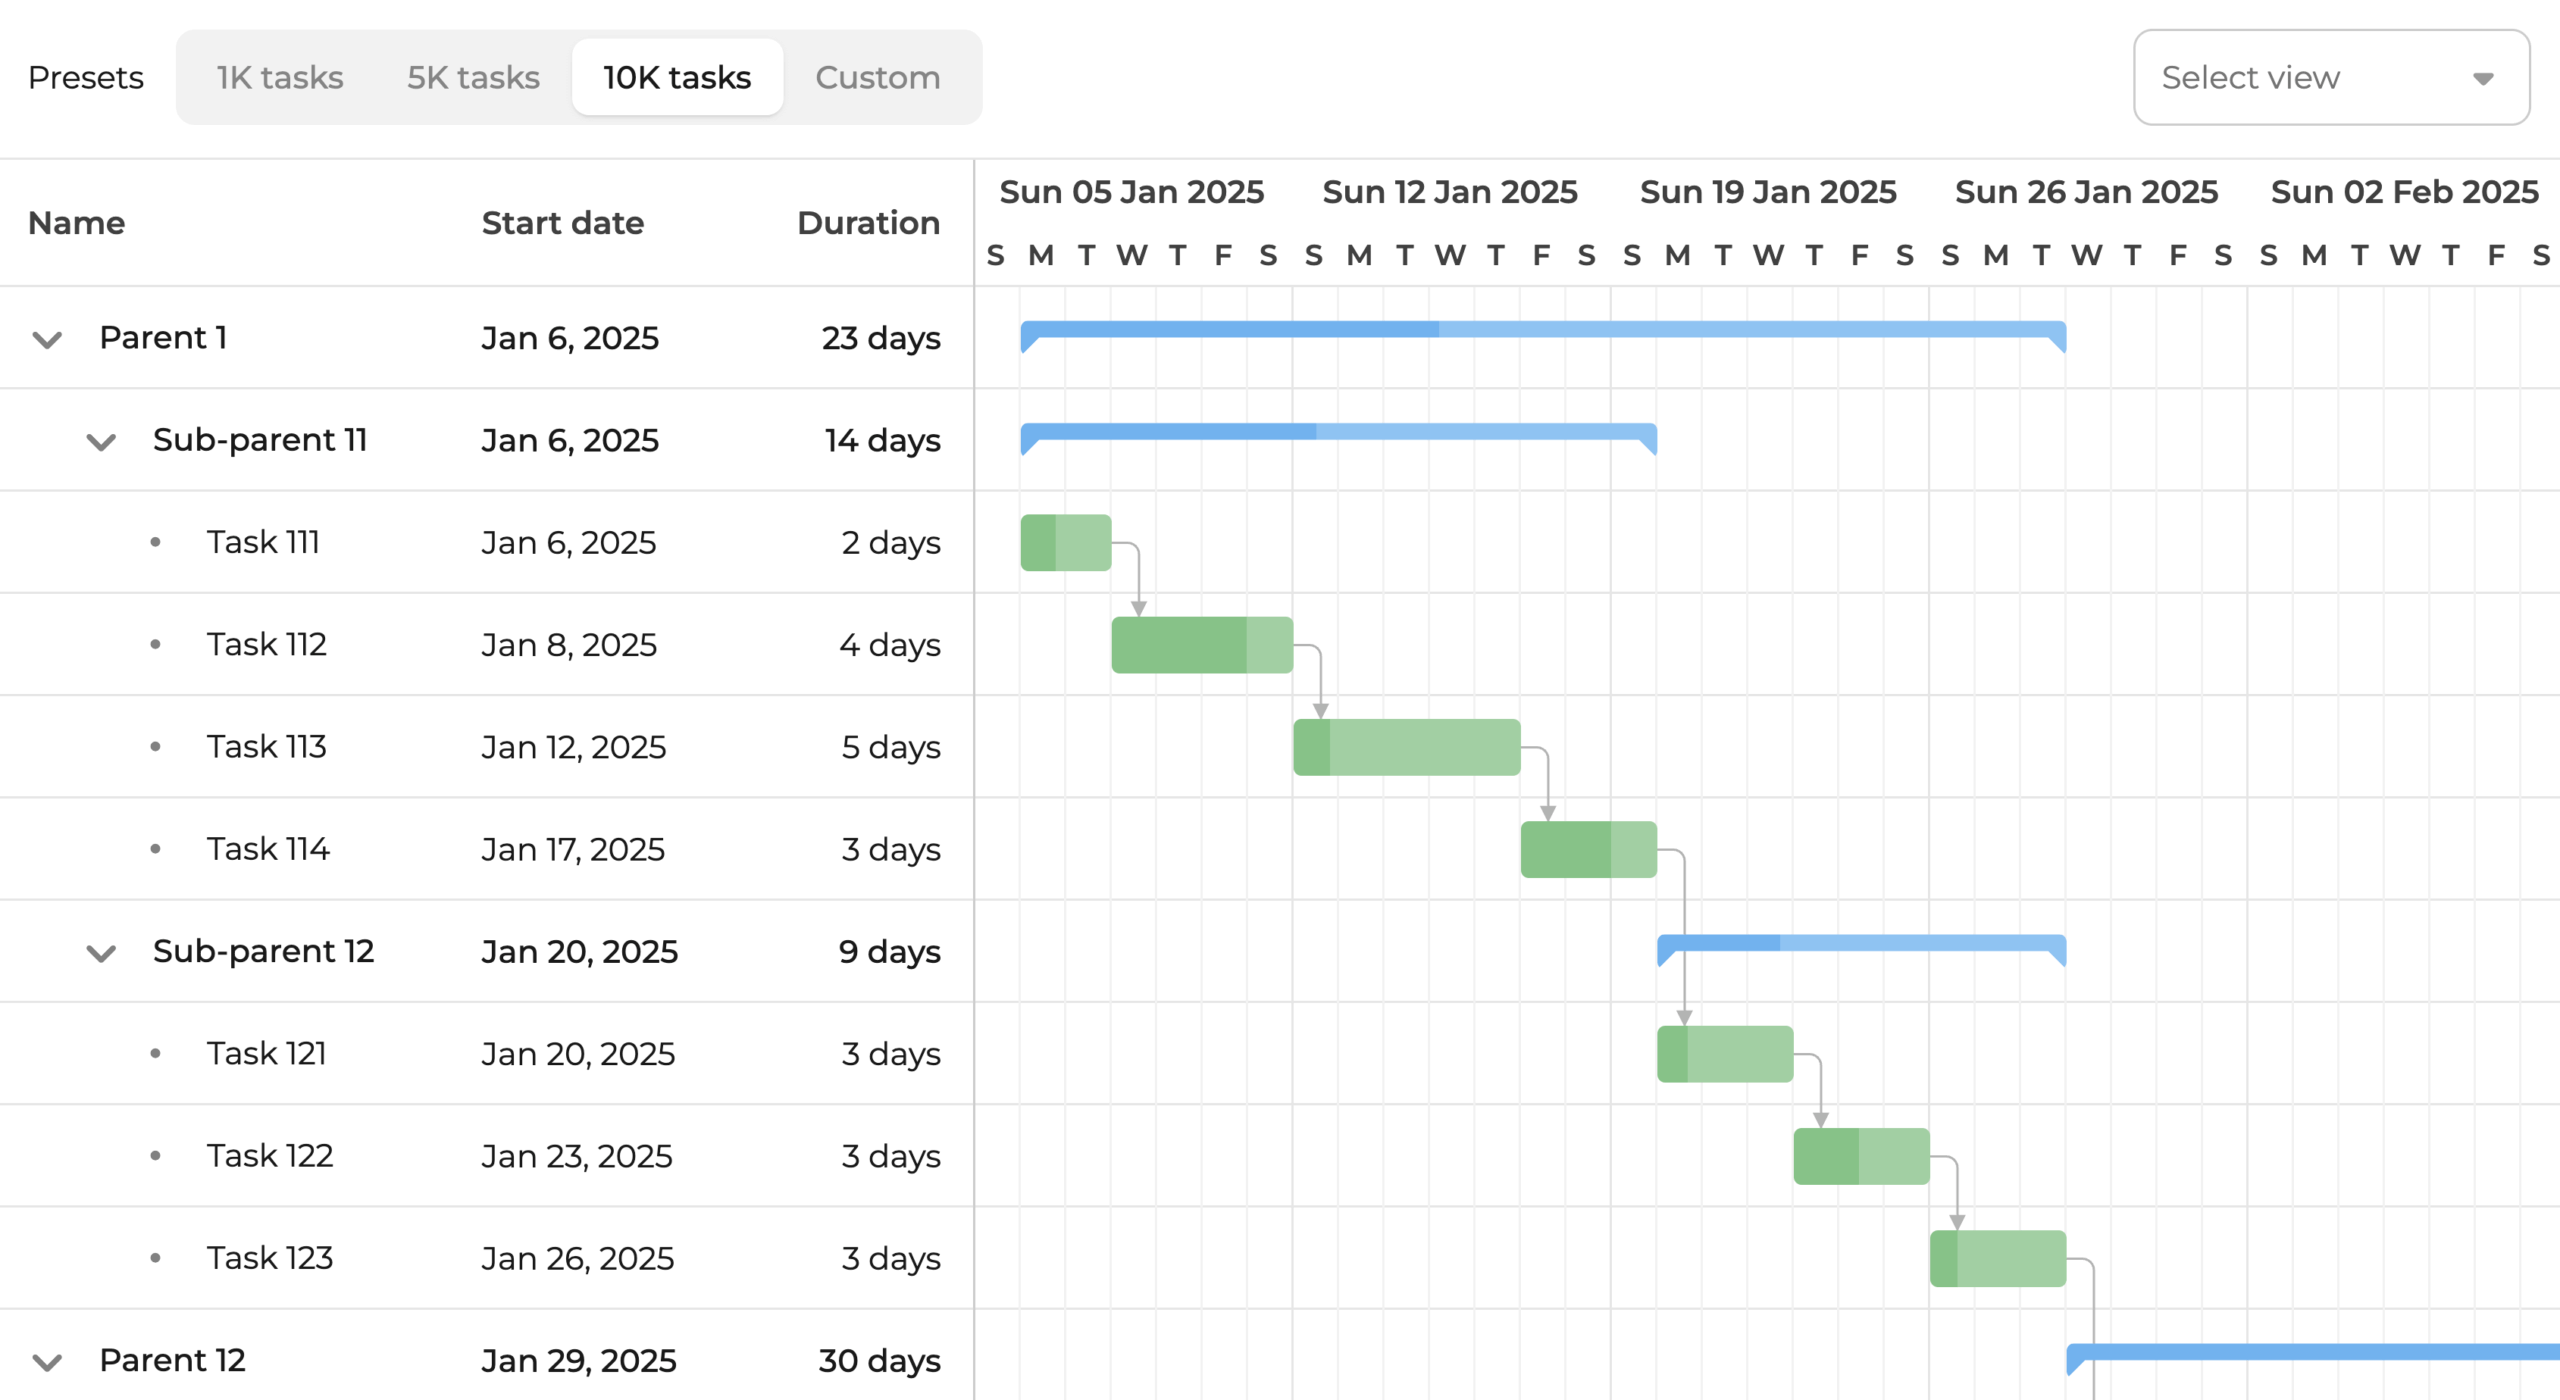Click the Sun 19 Jan 2025 week header
The height and width of the screenshot is (1400, 2560).
1767,192
